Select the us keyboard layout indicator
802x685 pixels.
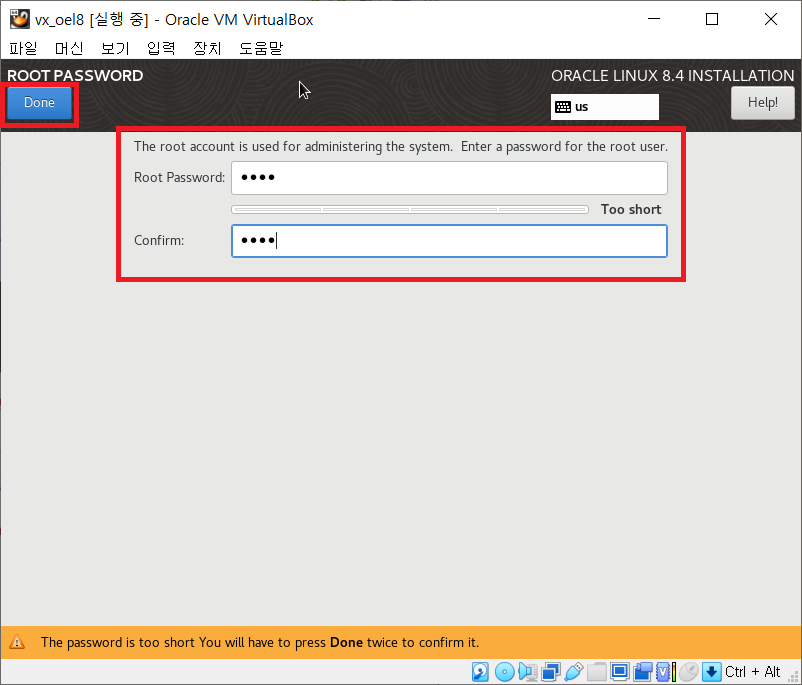pos(605,107)
